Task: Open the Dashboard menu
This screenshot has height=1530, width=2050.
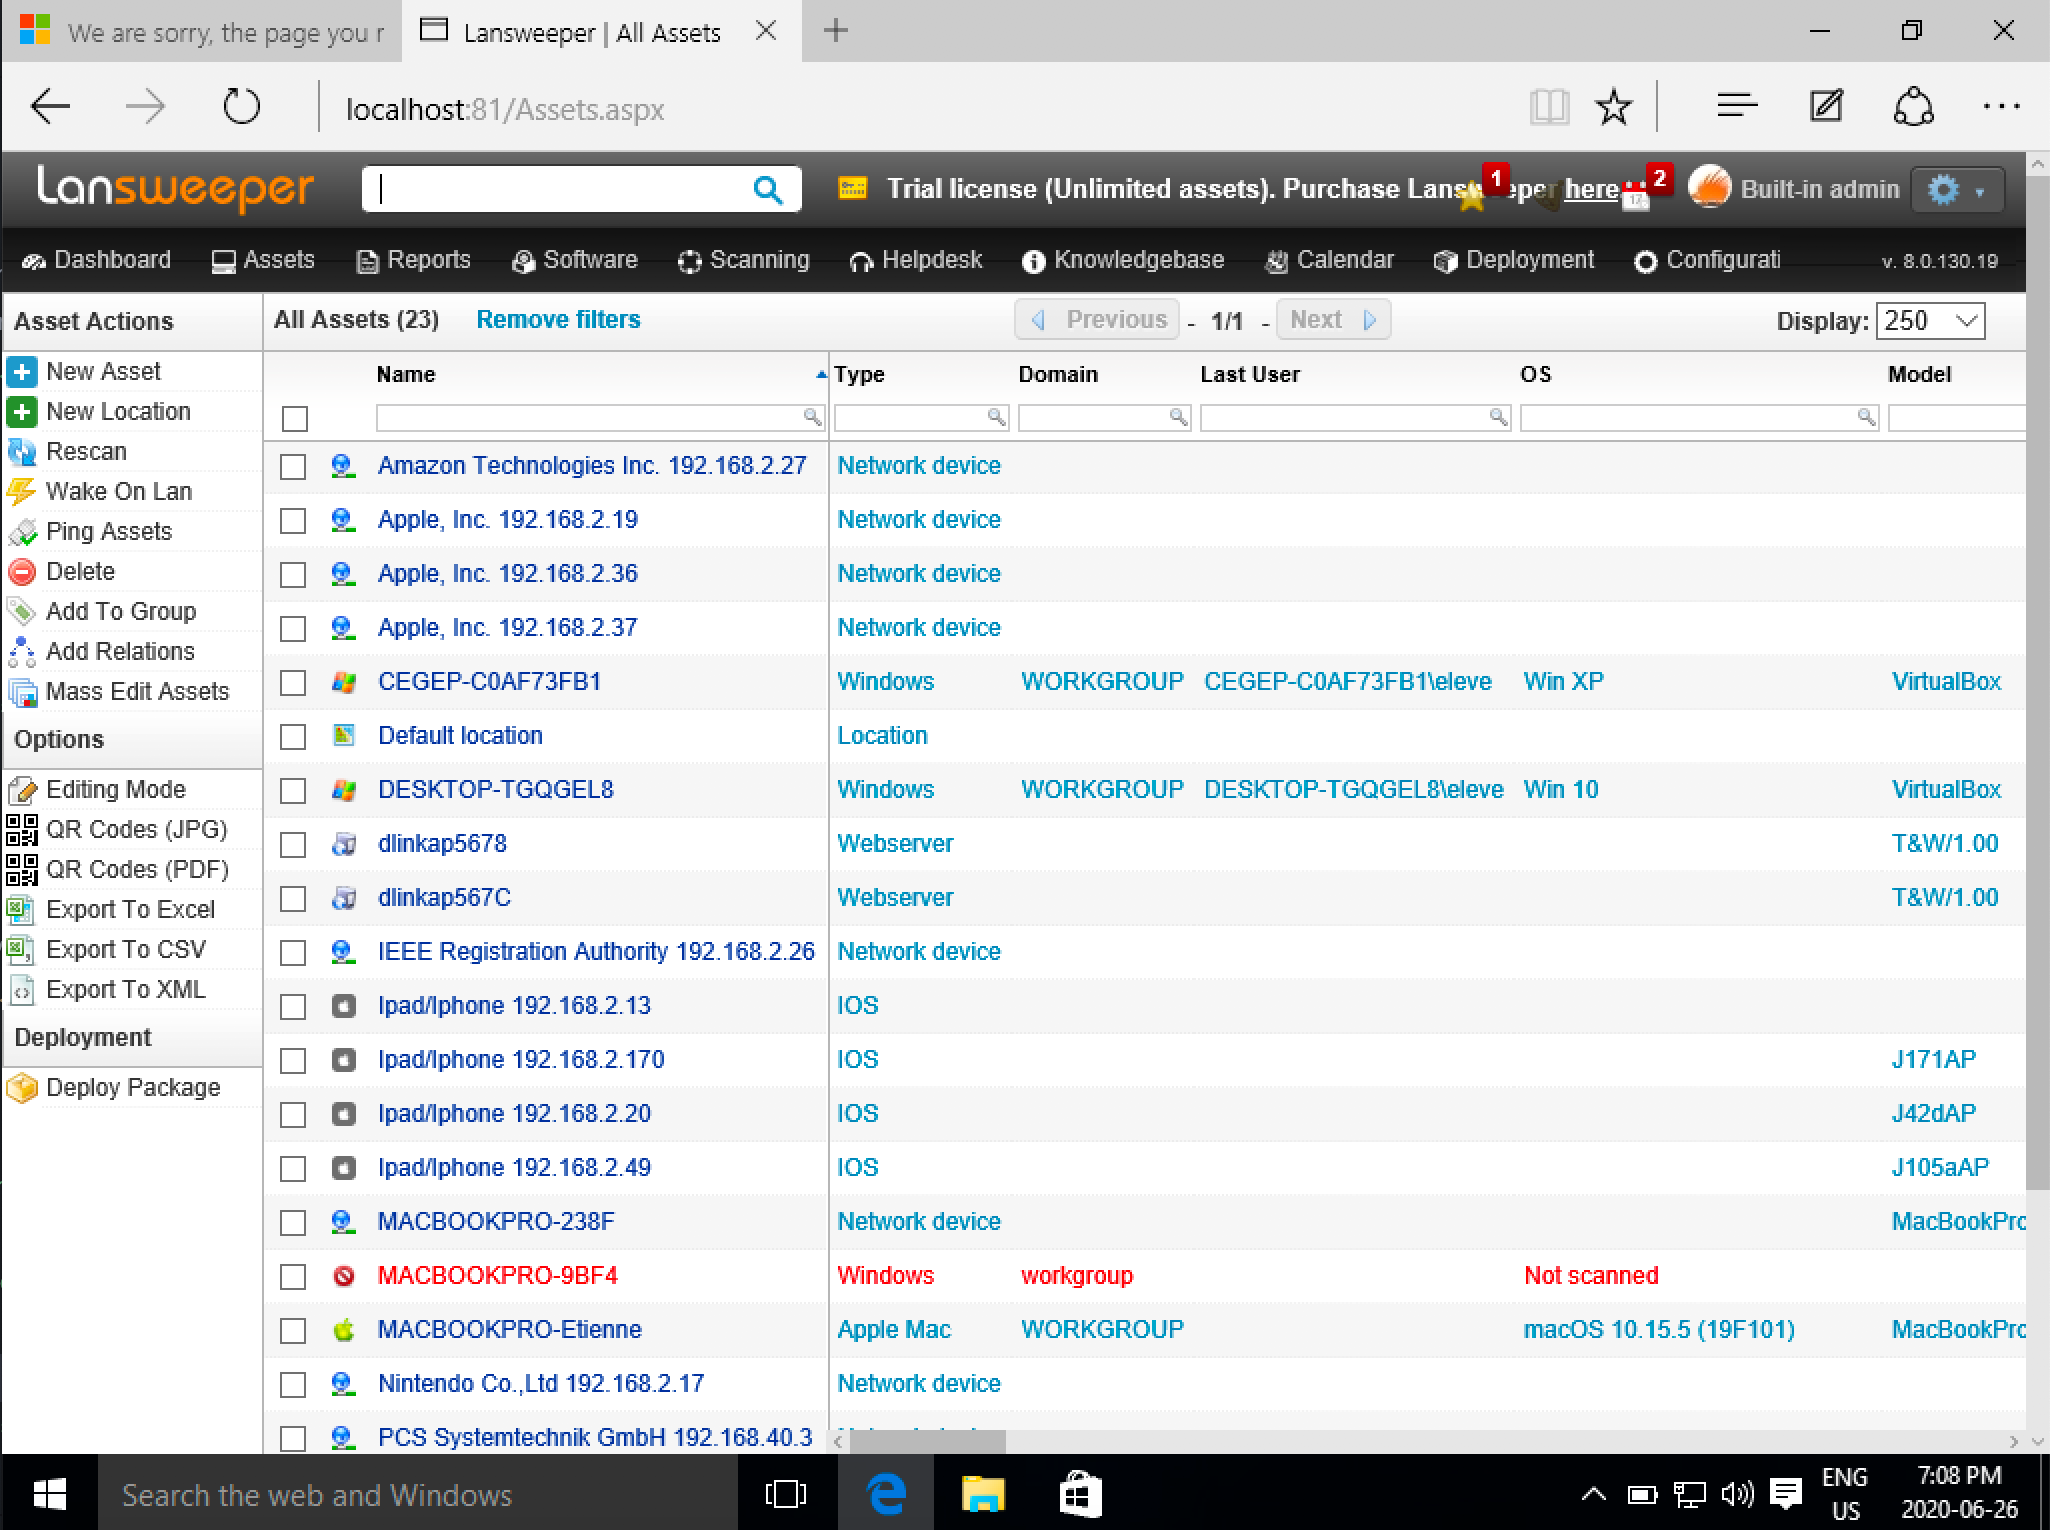Action: click(x=97, y=260)
